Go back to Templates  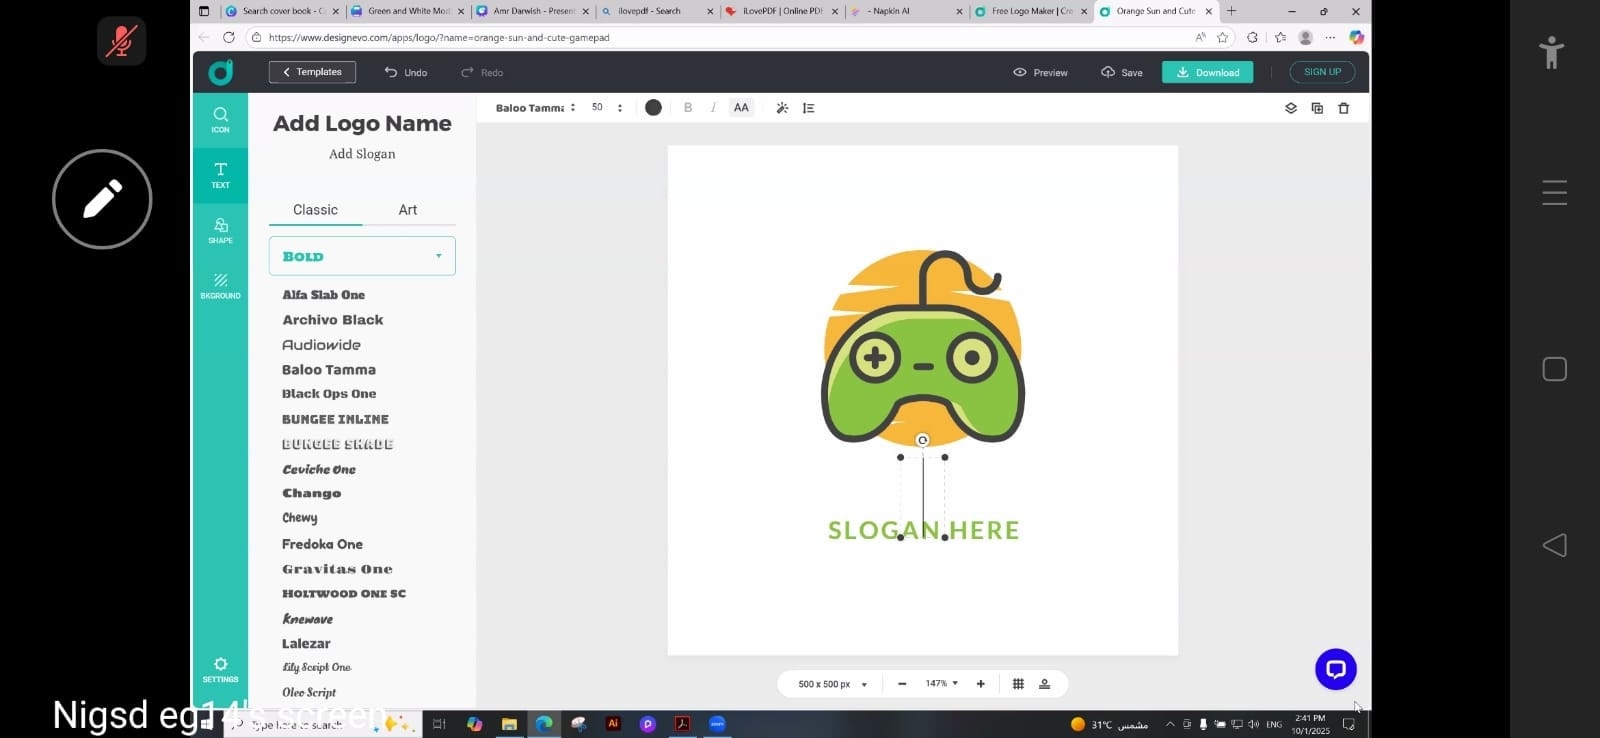pos(312,72)
